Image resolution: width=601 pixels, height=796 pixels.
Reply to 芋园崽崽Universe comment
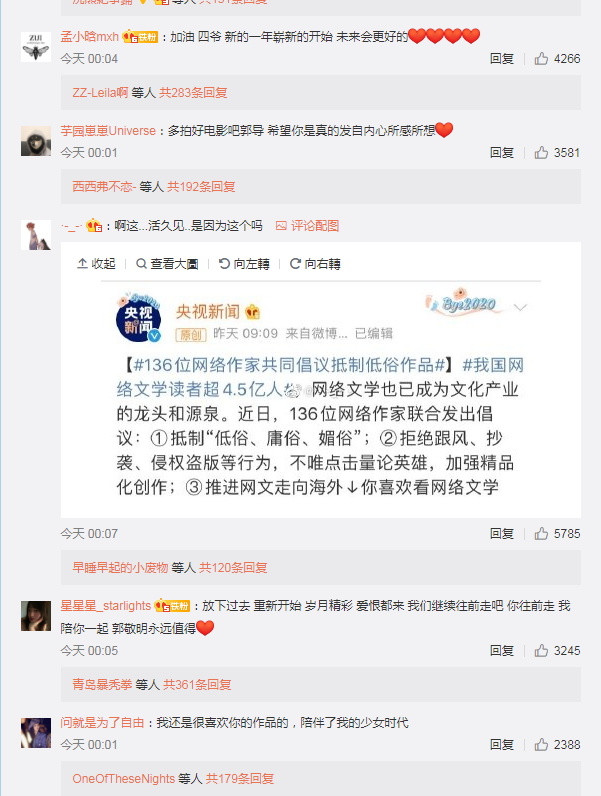[x=502, y=153]
